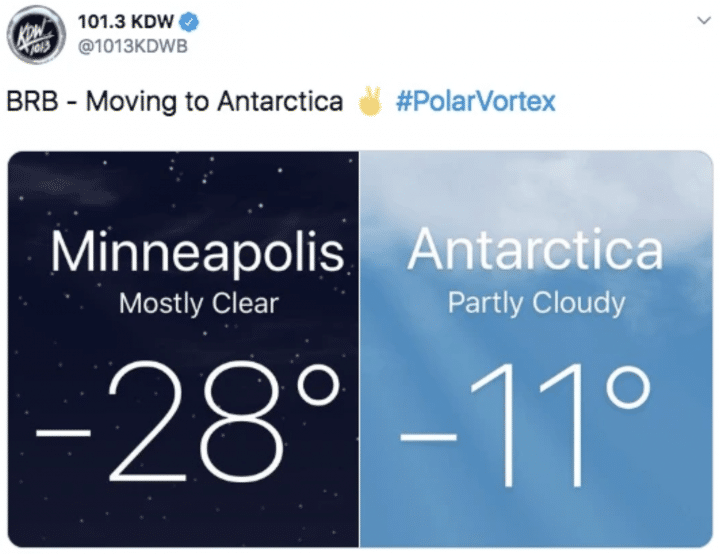This screenshot has height=554, width=720.
Task: Click the Minneapolis city title
Action: click(196, 254)
